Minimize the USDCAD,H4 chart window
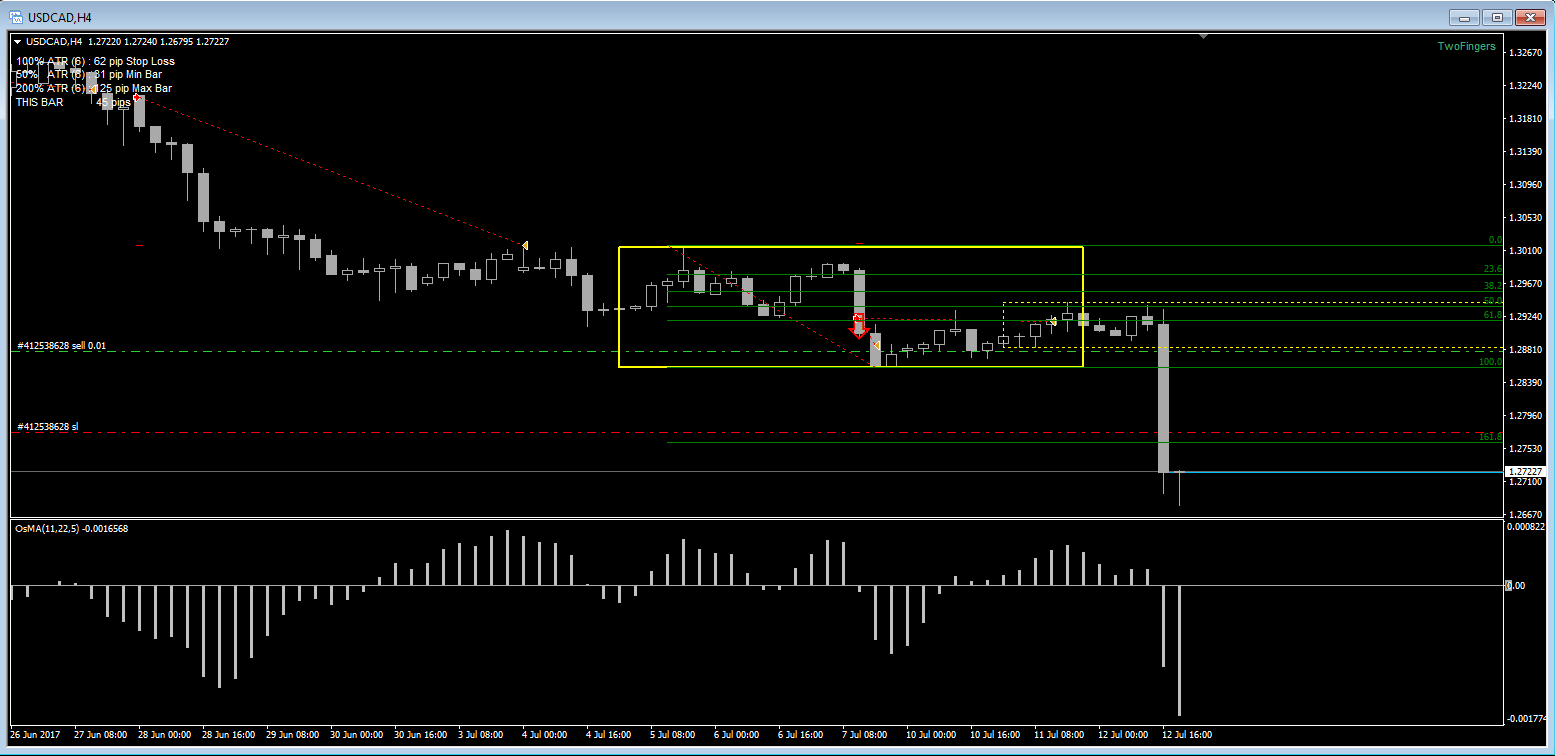 (x=1463, y=17)
